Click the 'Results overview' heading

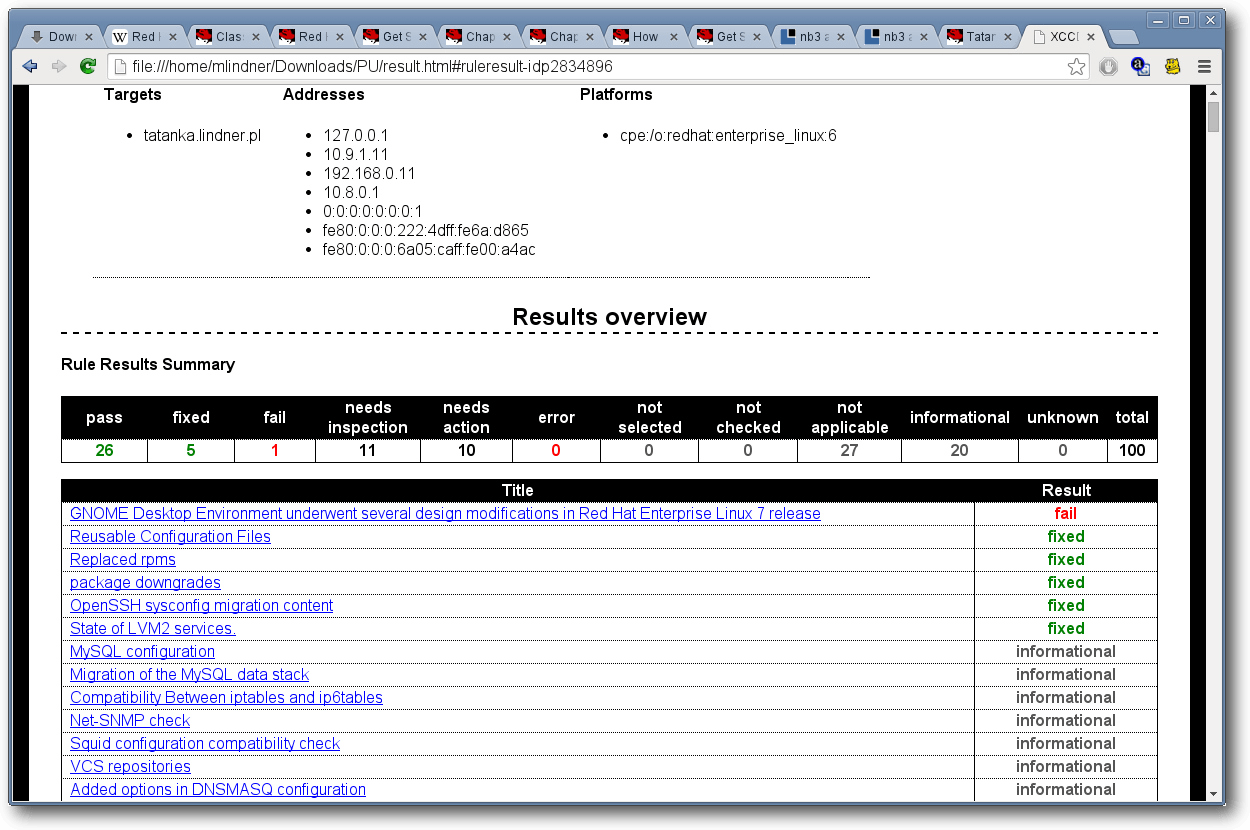pyautogui.click(x=610, y=317)
